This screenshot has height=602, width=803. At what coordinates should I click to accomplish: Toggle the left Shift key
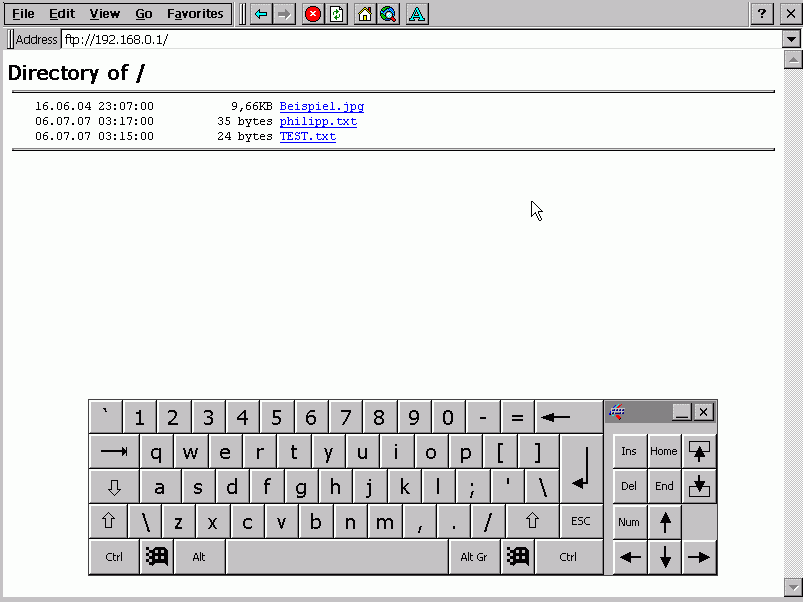click(108, 521)
